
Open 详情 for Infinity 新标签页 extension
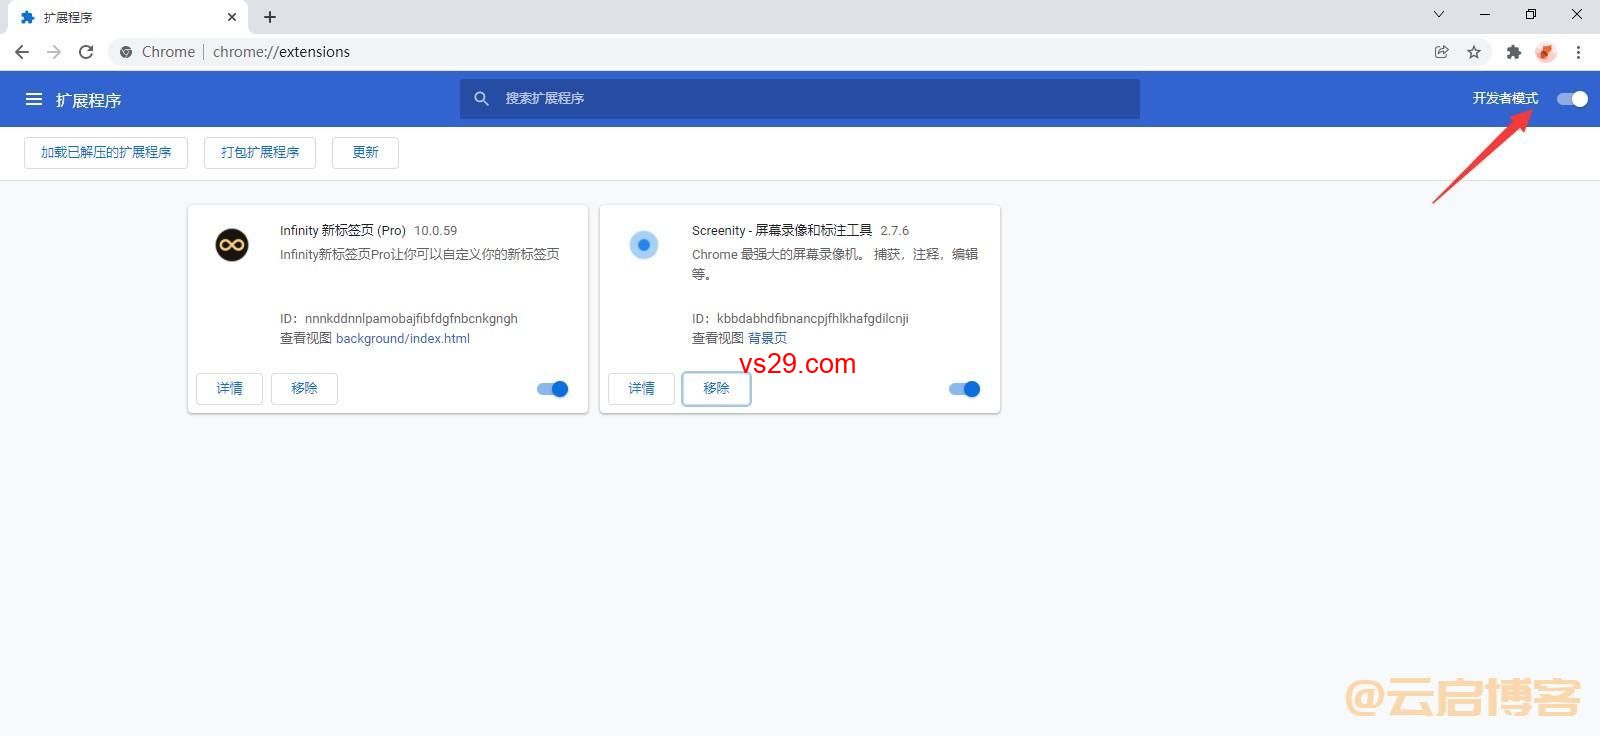click(229, 388)
